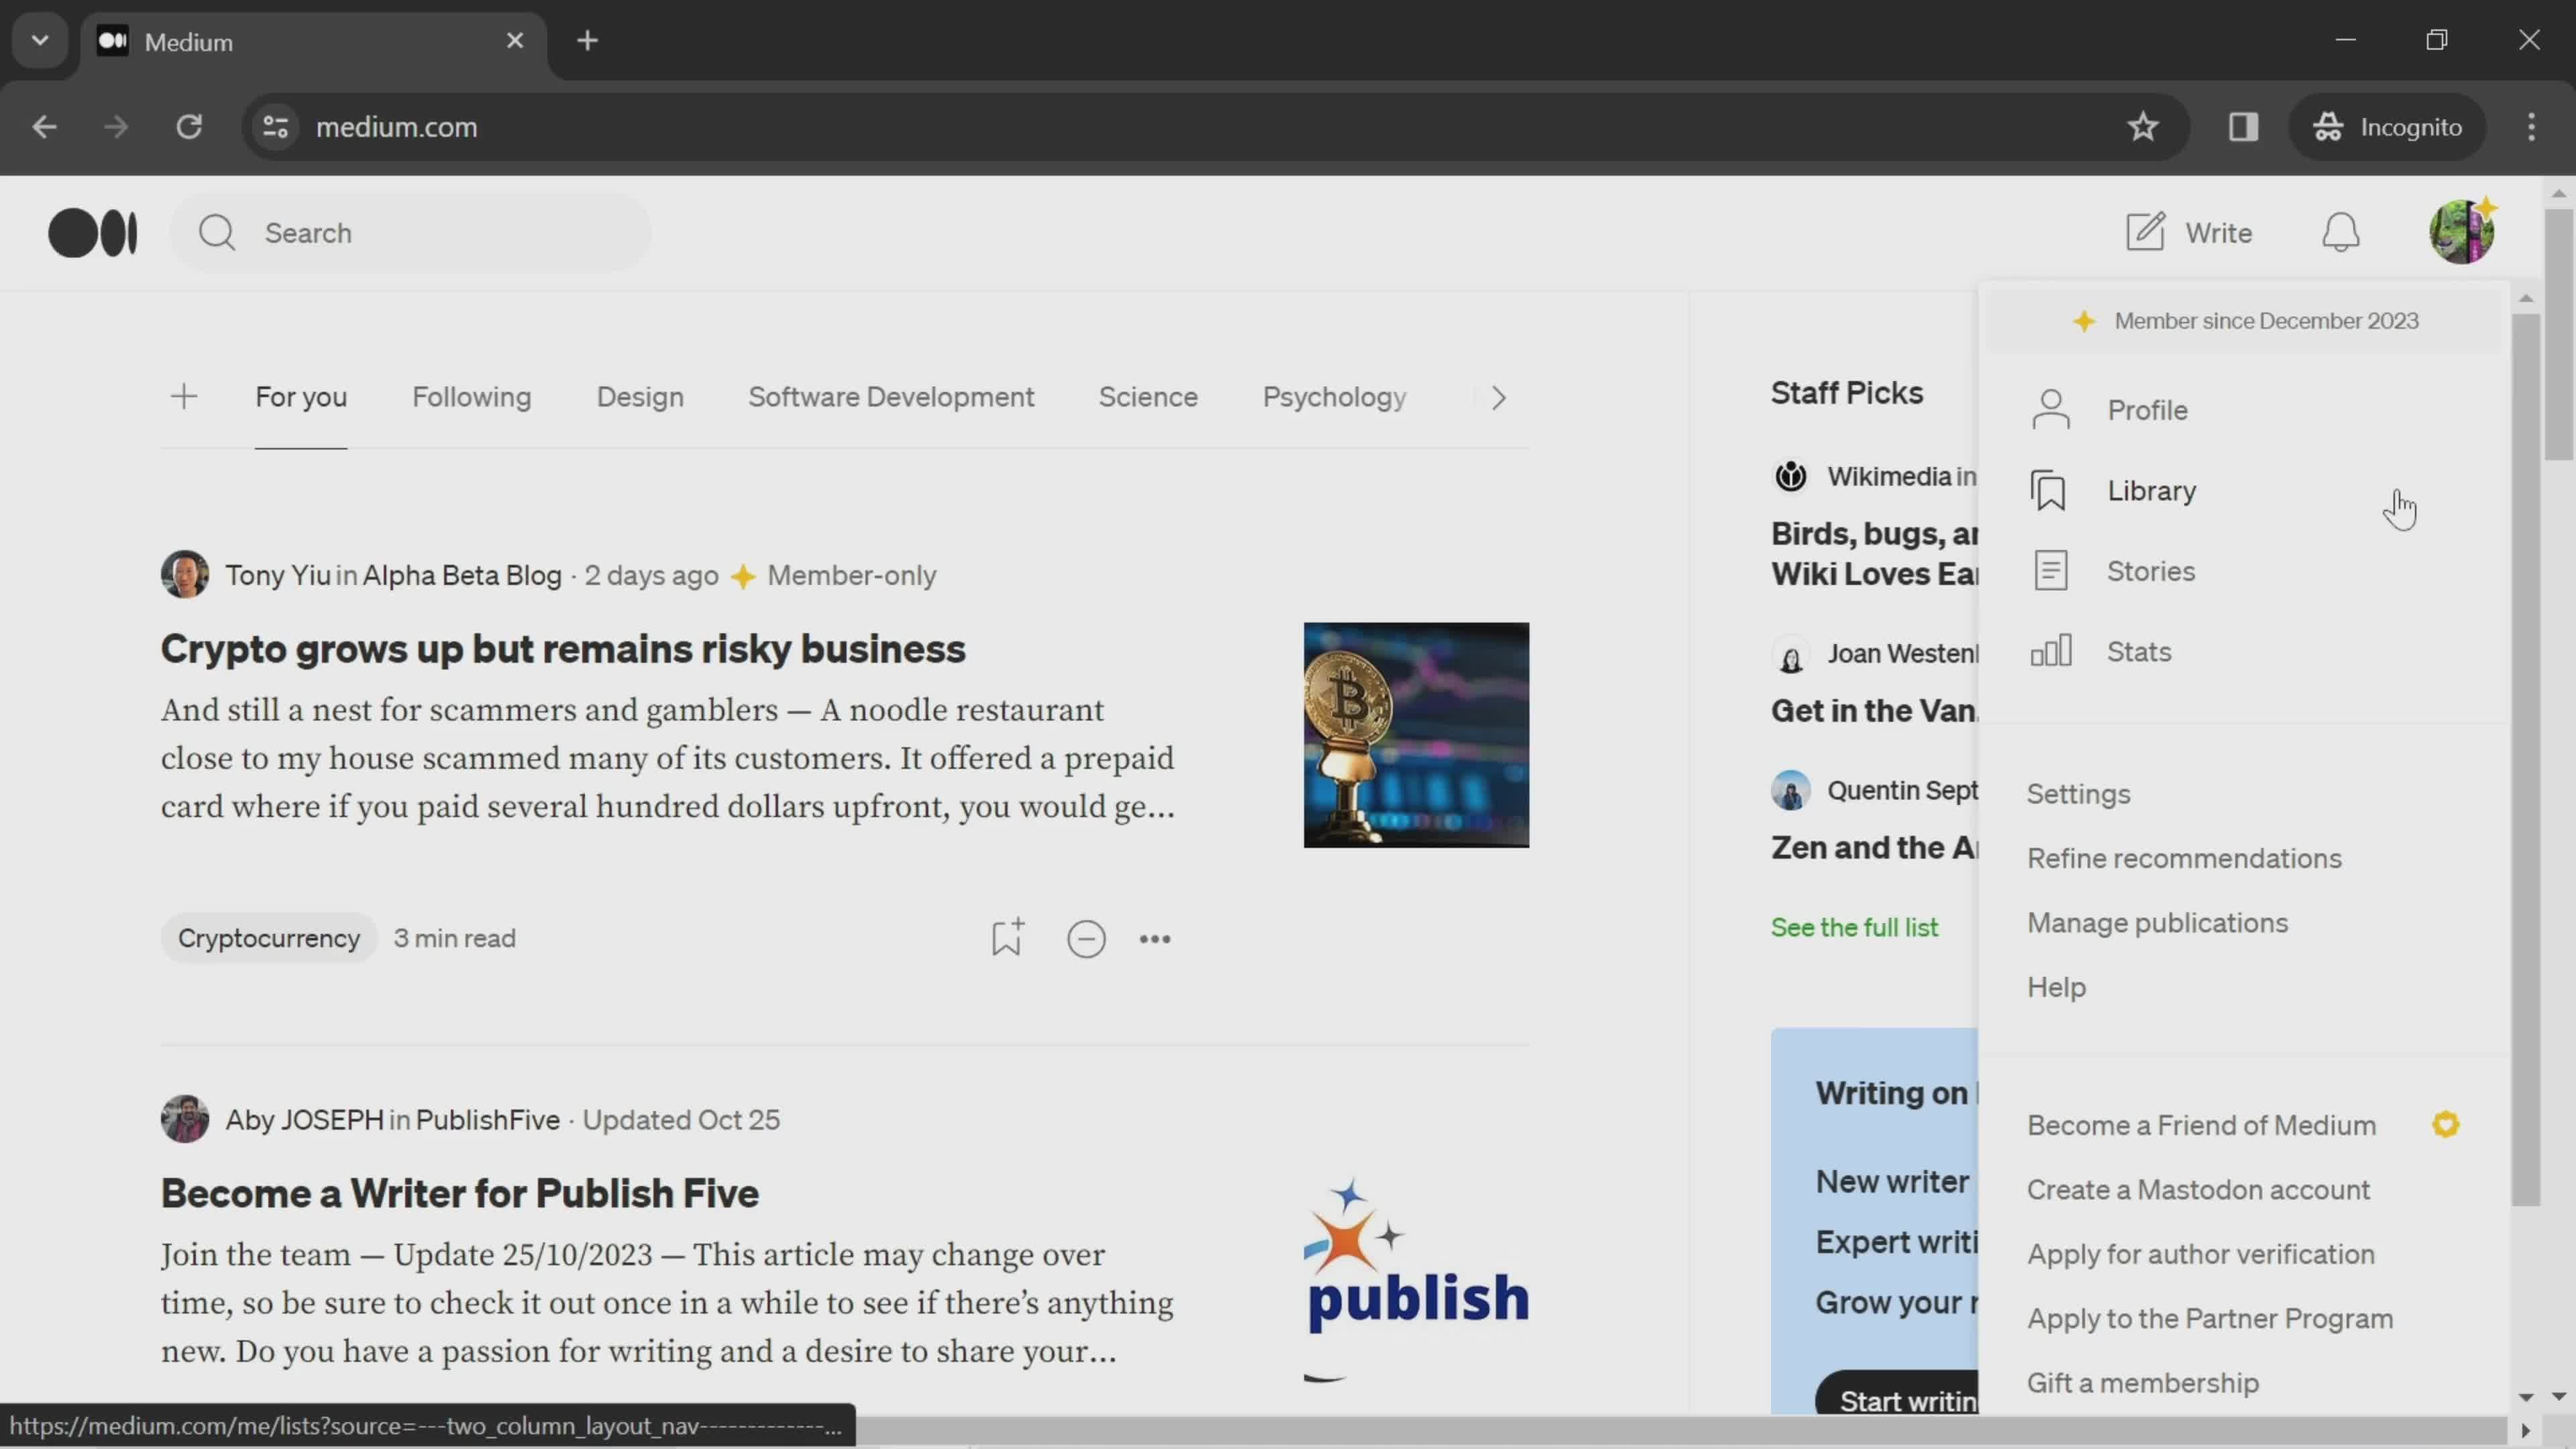
Task: Open a new browser tab
Action: pos(588,41)
